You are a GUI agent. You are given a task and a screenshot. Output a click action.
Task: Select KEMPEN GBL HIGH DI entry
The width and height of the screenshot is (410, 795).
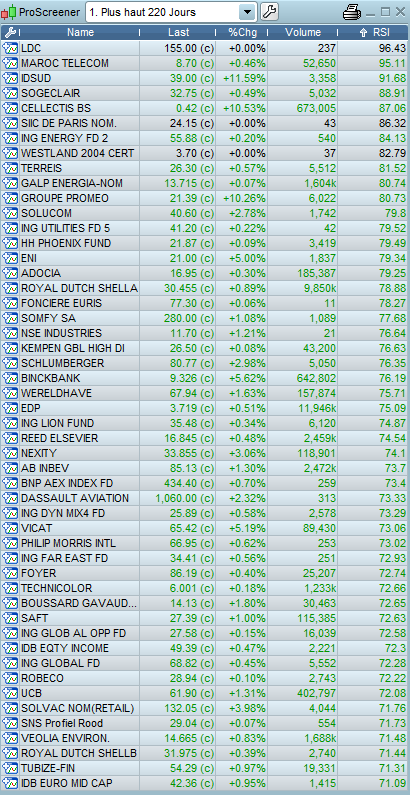[x=73, y=348]
